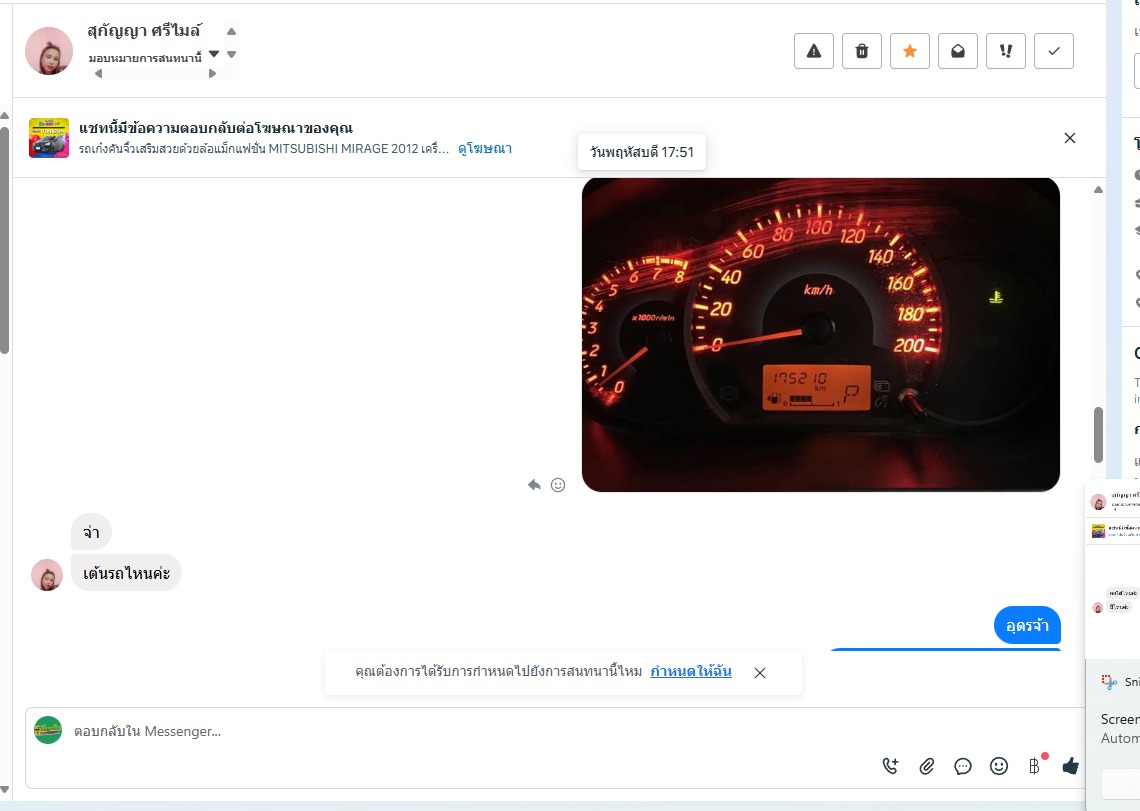The image size is (1140, 811).
Task: Reply to the dashboard photo message arrow
Action: [534, 485]
